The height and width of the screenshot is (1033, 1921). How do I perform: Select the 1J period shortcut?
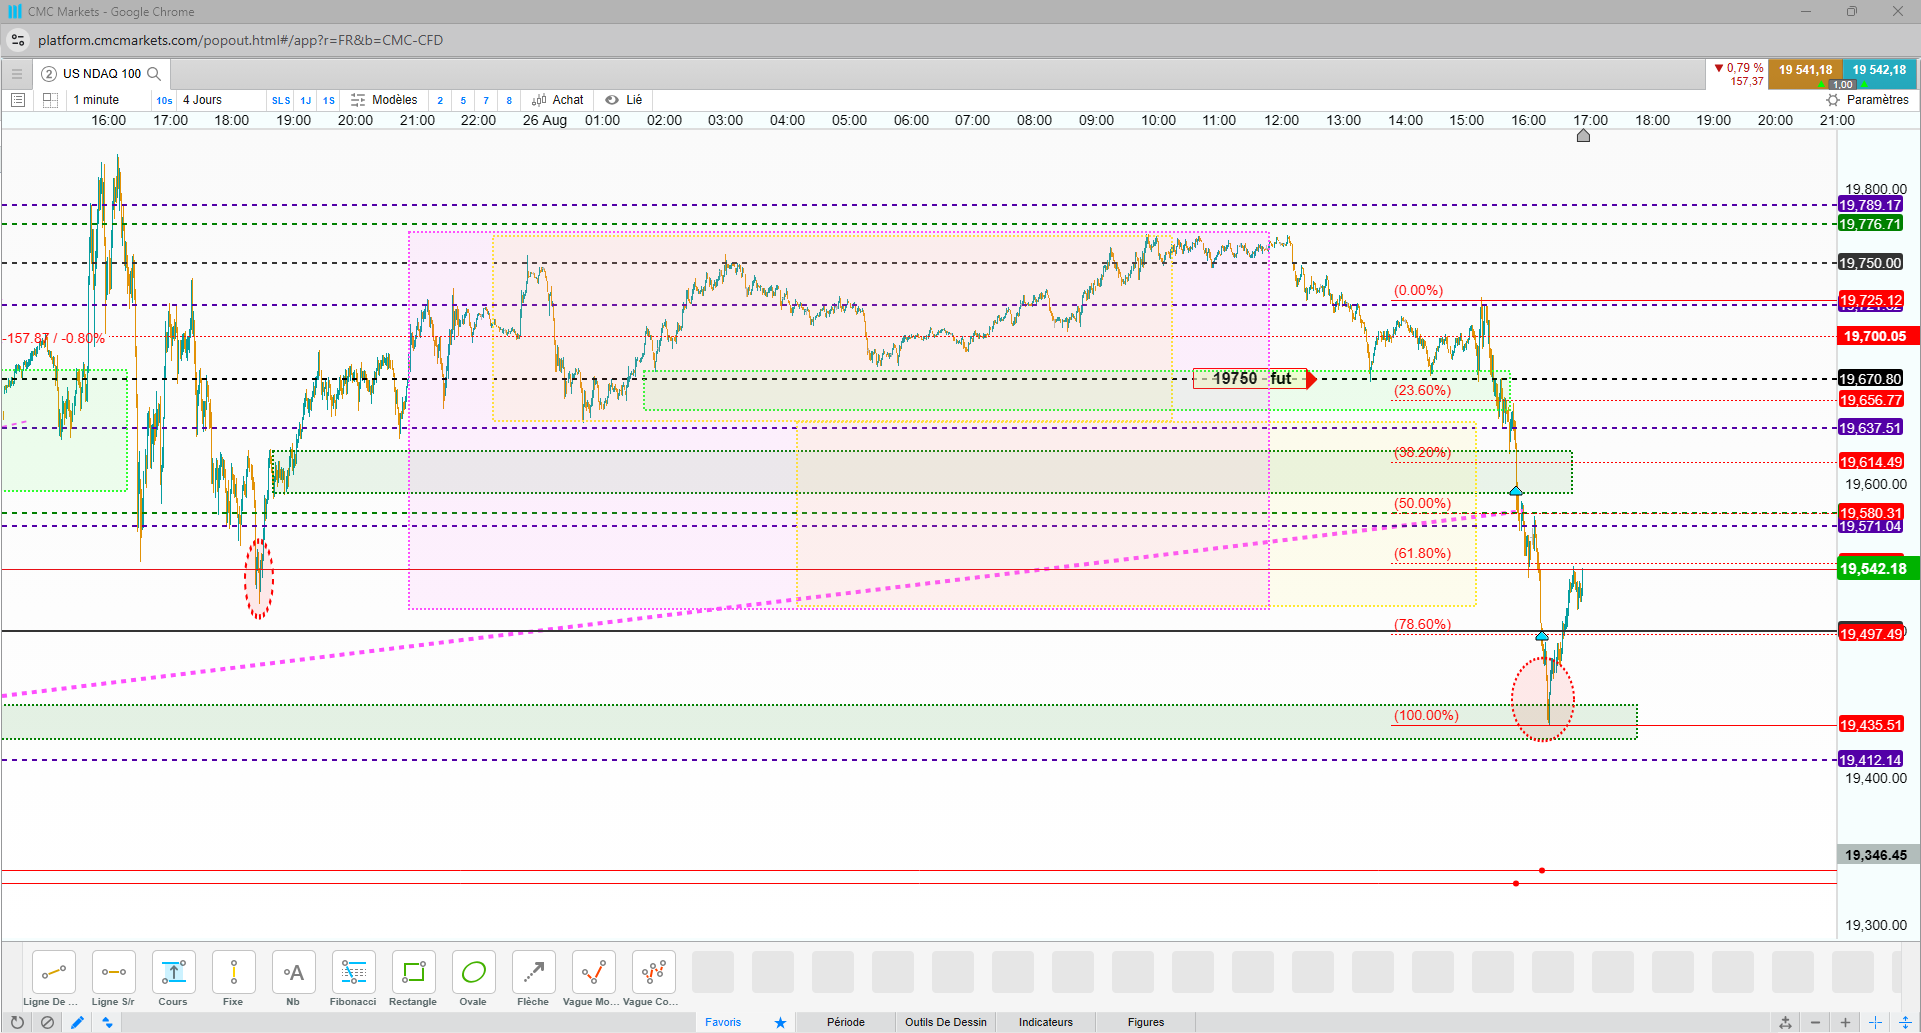click(306, 100)
